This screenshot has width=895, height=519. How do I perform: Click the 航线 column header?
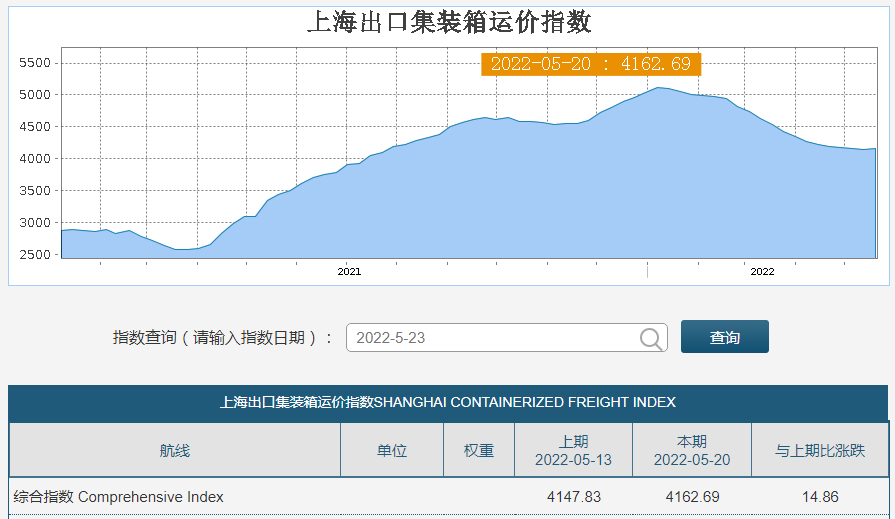(174, 450)
